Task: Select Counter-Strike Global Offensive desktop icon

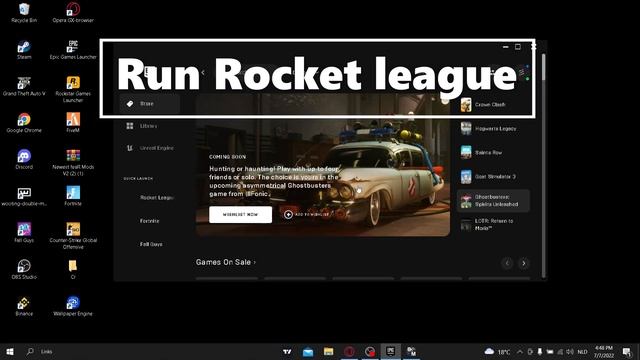Action: (x=73, y=236)
